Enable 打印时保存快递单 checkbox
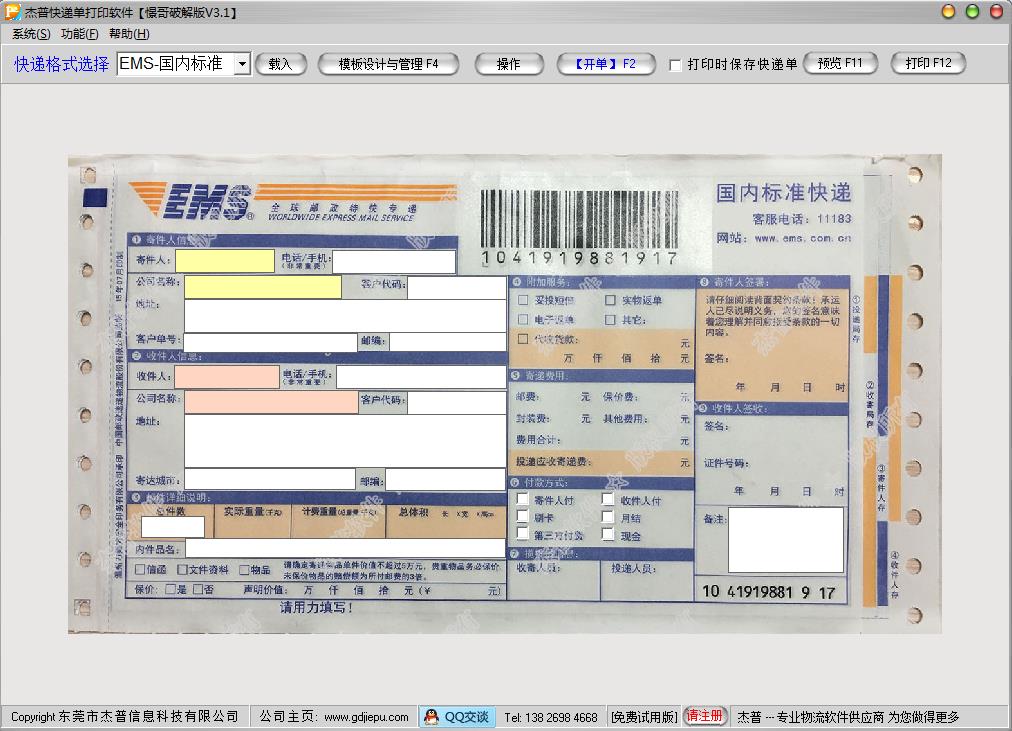This screenshot has width=1012, height=731. click(675, 65)
